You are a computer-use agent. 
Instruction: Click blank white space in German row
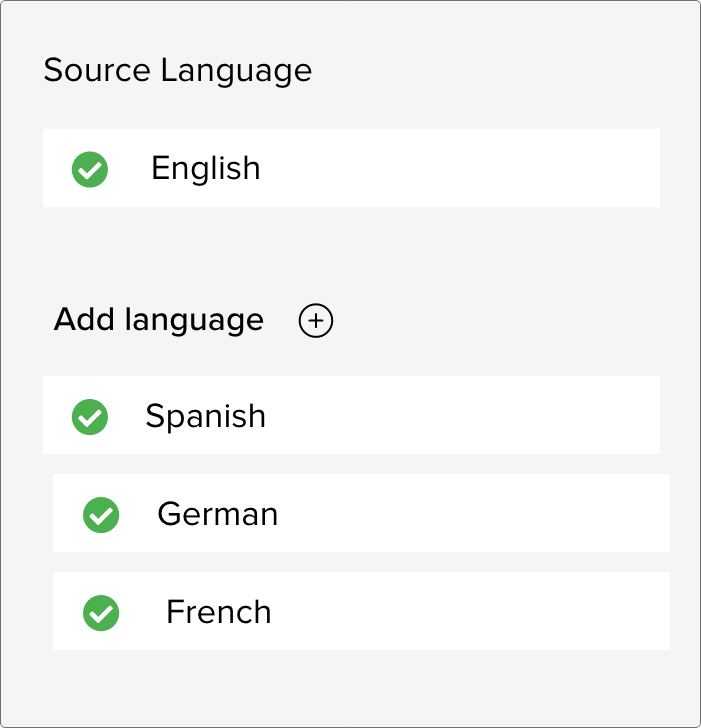pyautogui.click(x=490, y=513)
